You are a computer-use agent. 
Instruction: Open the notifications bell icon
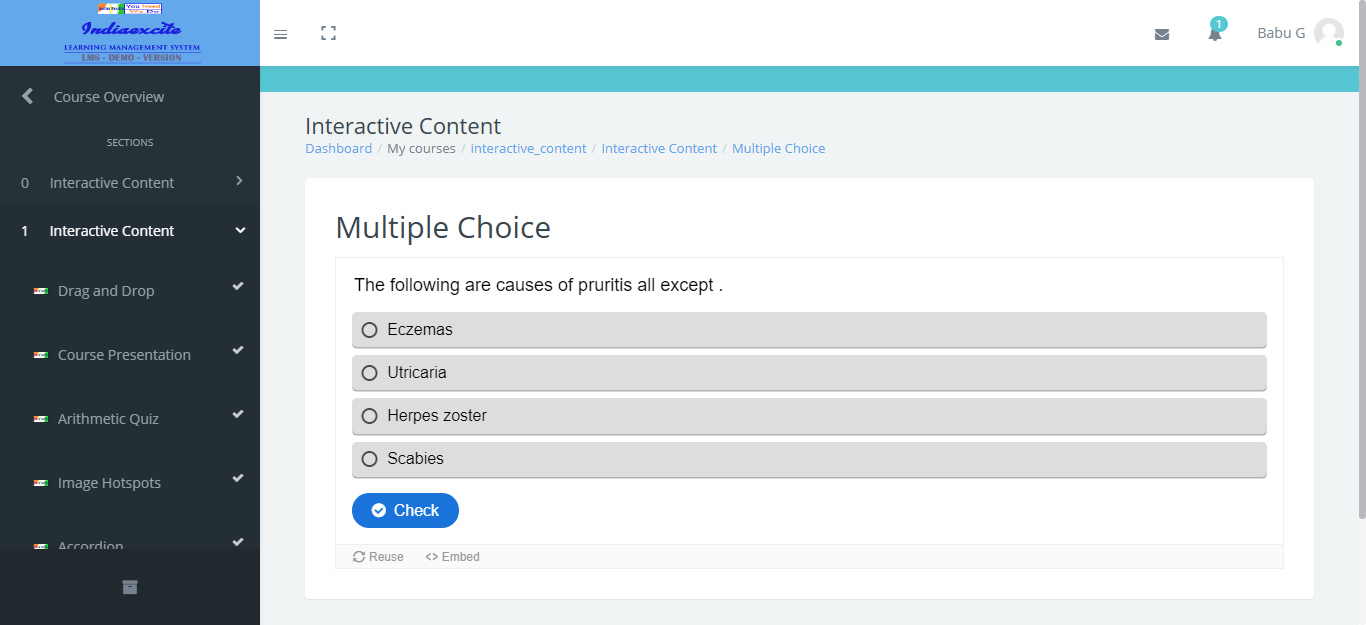tap(1214, 34)
